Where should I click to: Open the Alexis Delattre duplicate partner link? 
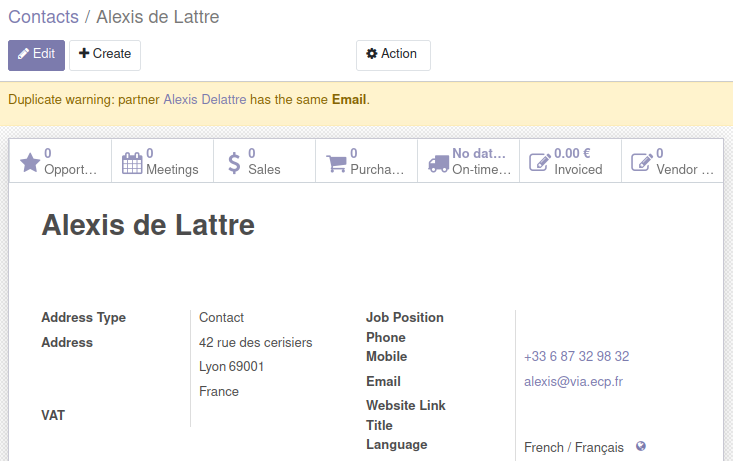205,100
